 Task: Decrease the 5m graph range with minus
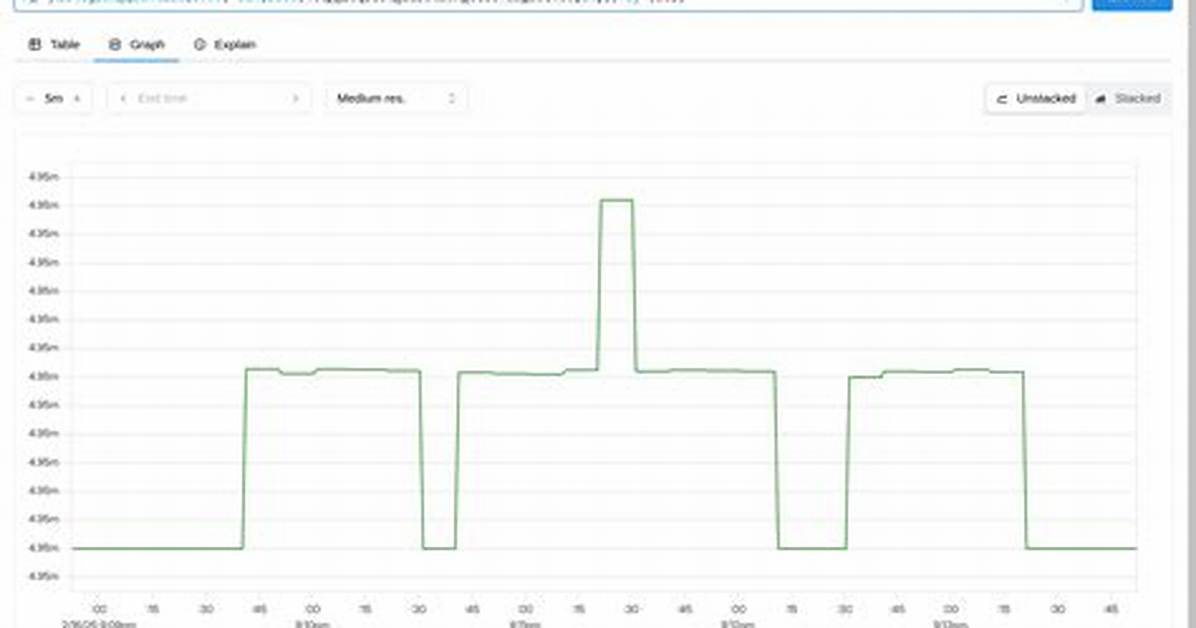pyautogui.click(x=30, y=98)
